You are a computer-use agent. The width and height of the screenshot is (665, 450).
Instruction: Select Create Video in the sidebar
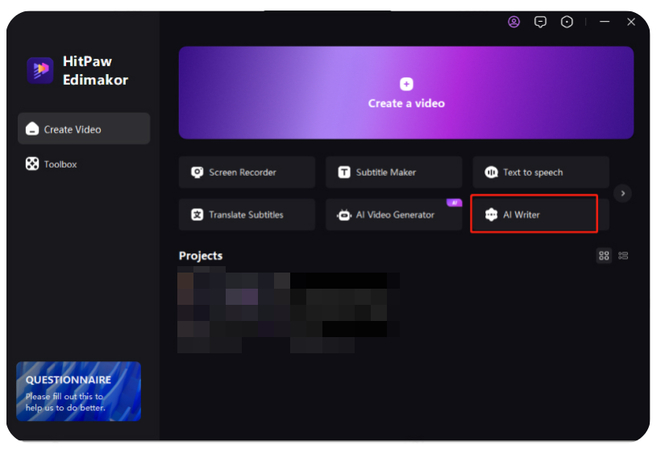(x=84, y=129)
